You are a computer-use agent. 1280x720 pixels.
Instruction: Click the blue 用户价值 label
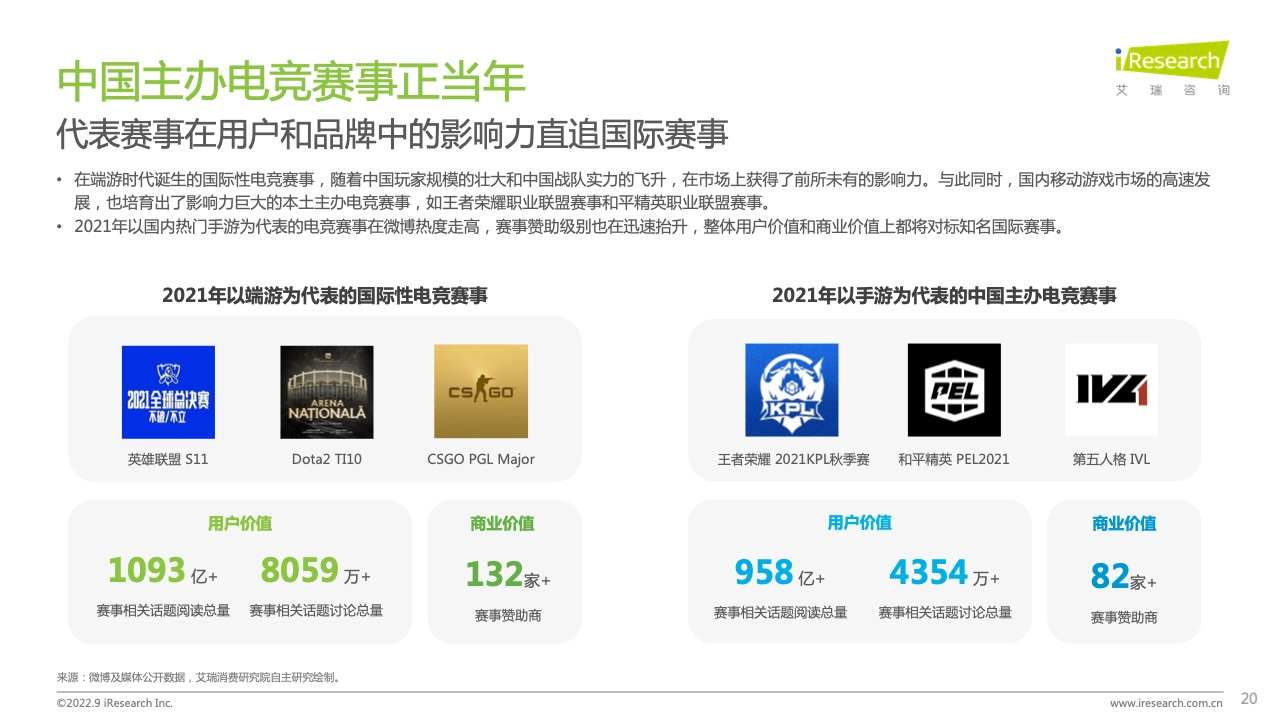click(860, 522)
